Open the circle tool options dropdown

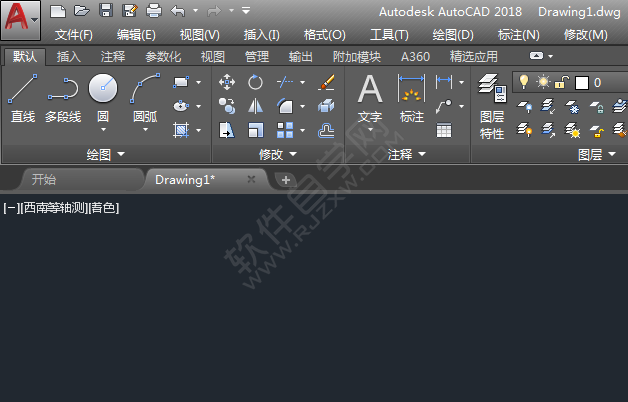coord(103,130)
